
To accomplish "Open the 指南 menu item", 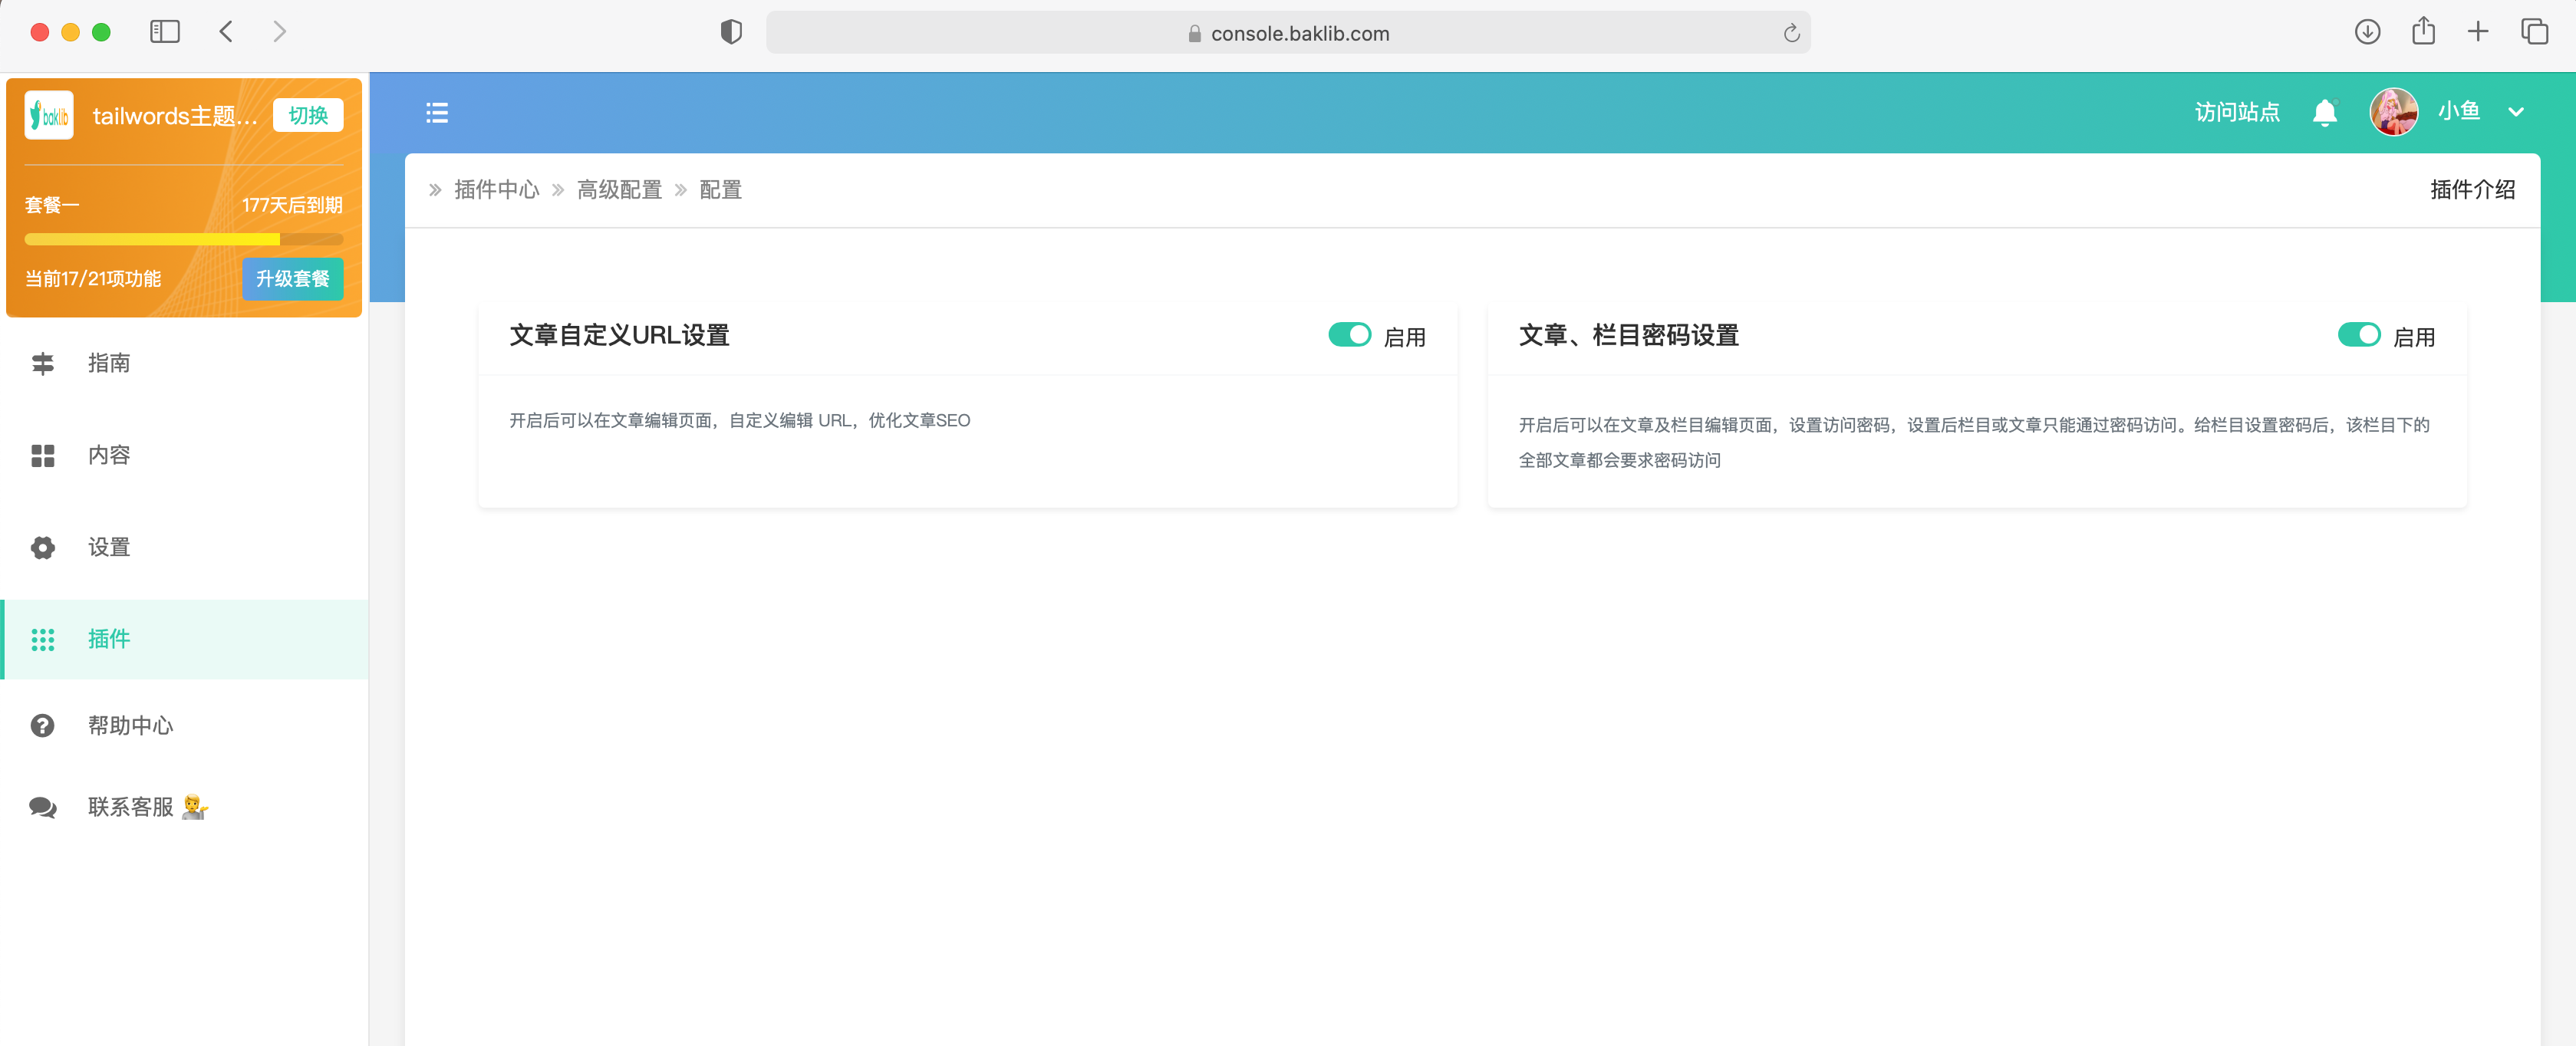I will [185, 363].
